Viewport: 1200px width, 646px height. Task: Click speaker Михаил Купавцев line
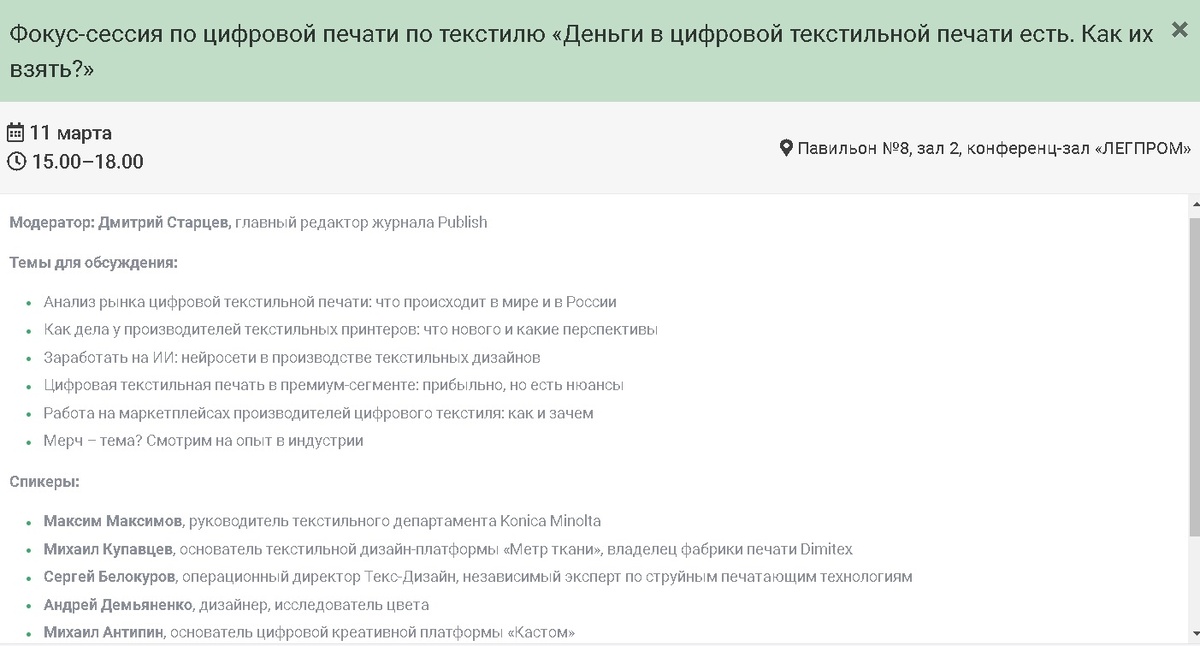[x=448, y=549]
